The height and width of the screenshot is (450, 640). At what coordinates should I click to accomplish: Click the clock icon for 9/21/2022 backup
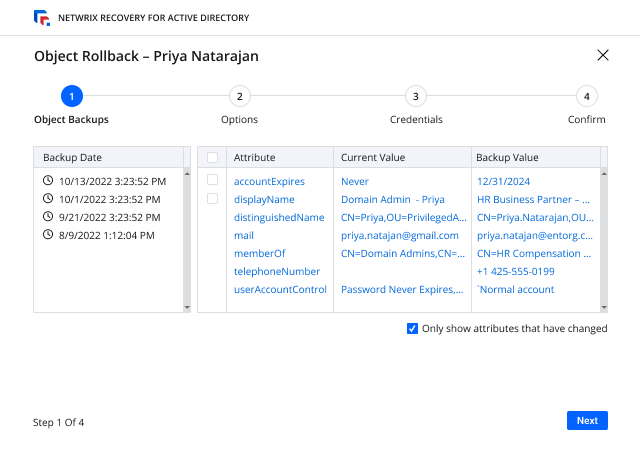(48, 216)
